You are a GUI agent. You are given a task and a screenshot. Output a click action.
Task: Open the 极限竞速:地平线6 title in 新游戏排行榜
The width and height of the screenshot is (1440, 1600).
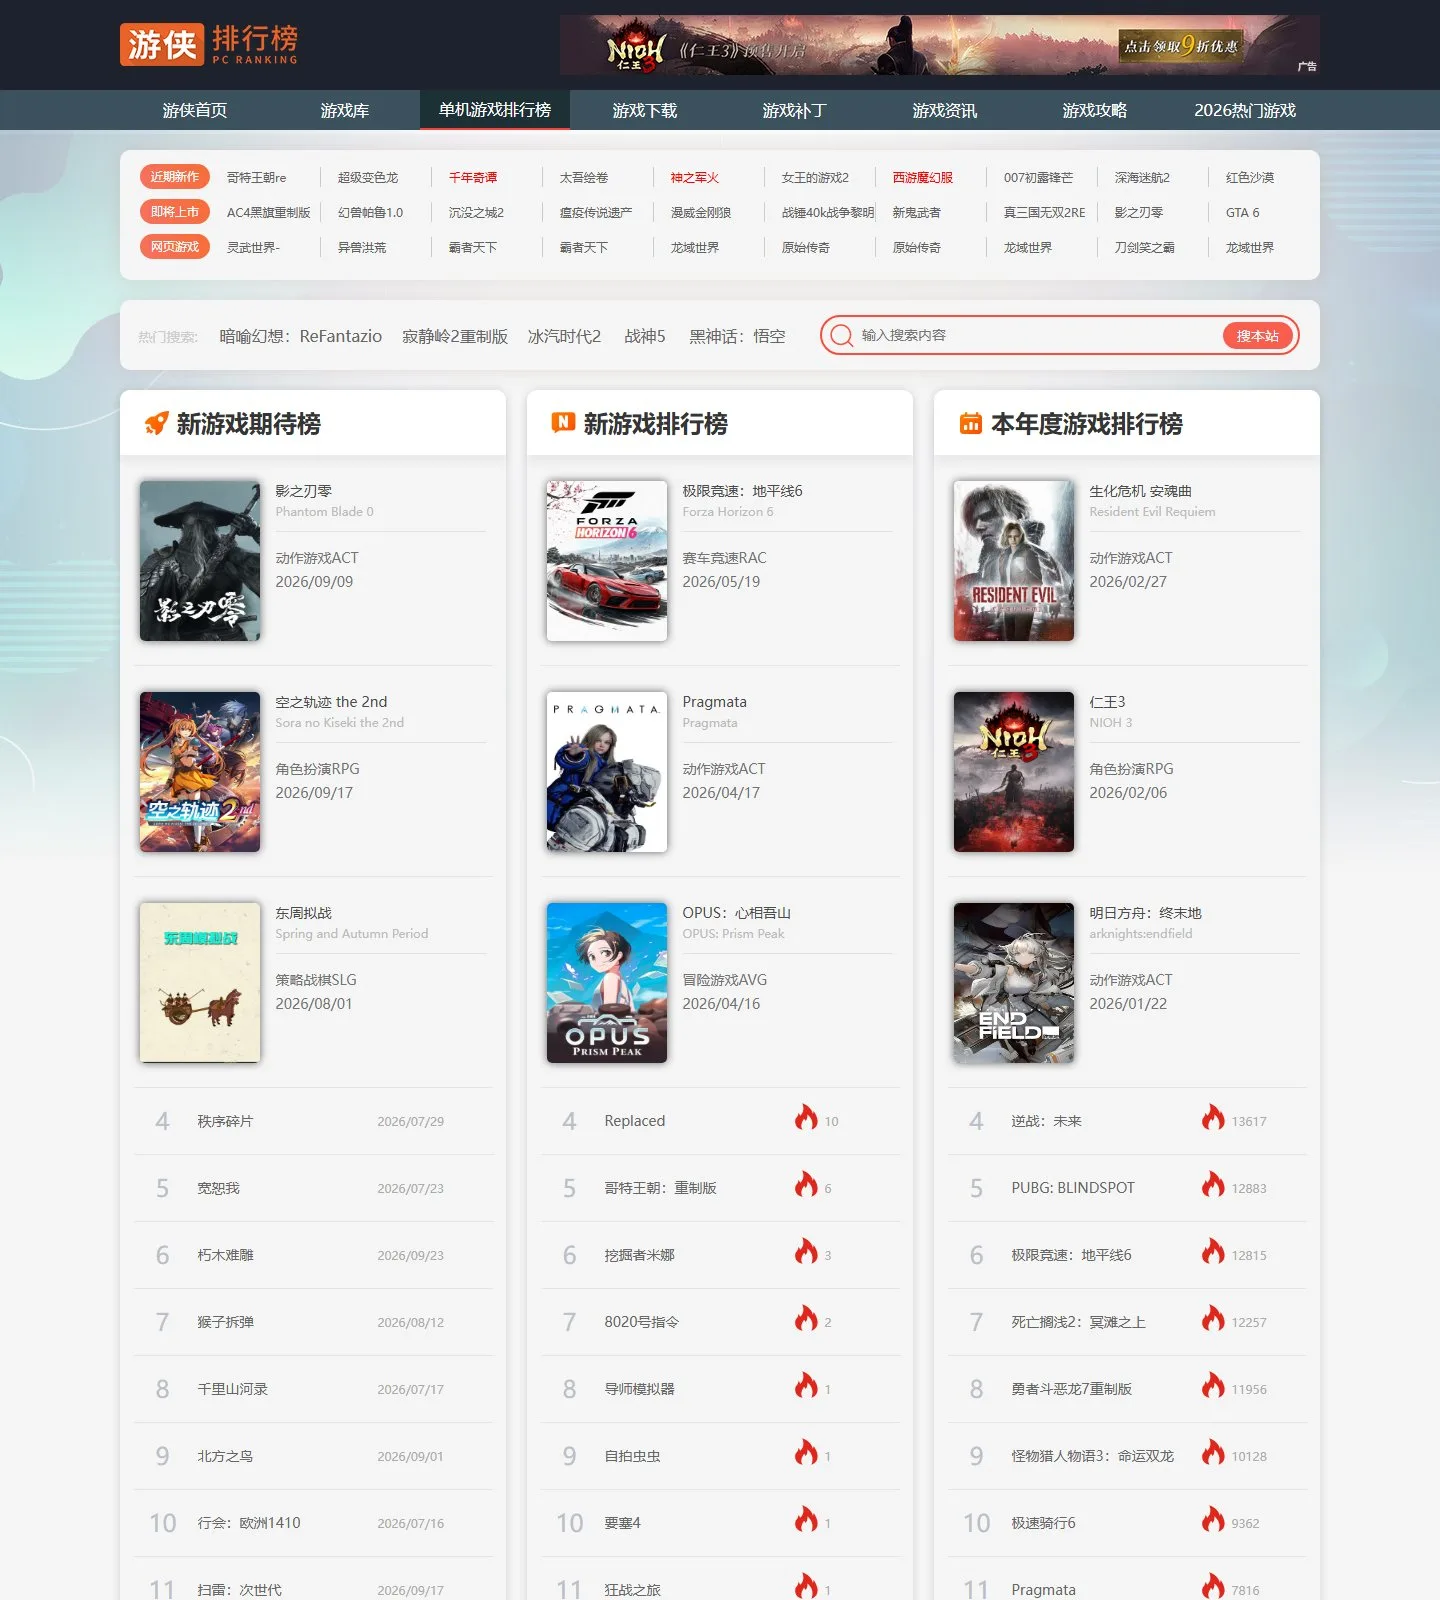pyautogui.click(x=742, y=491)
